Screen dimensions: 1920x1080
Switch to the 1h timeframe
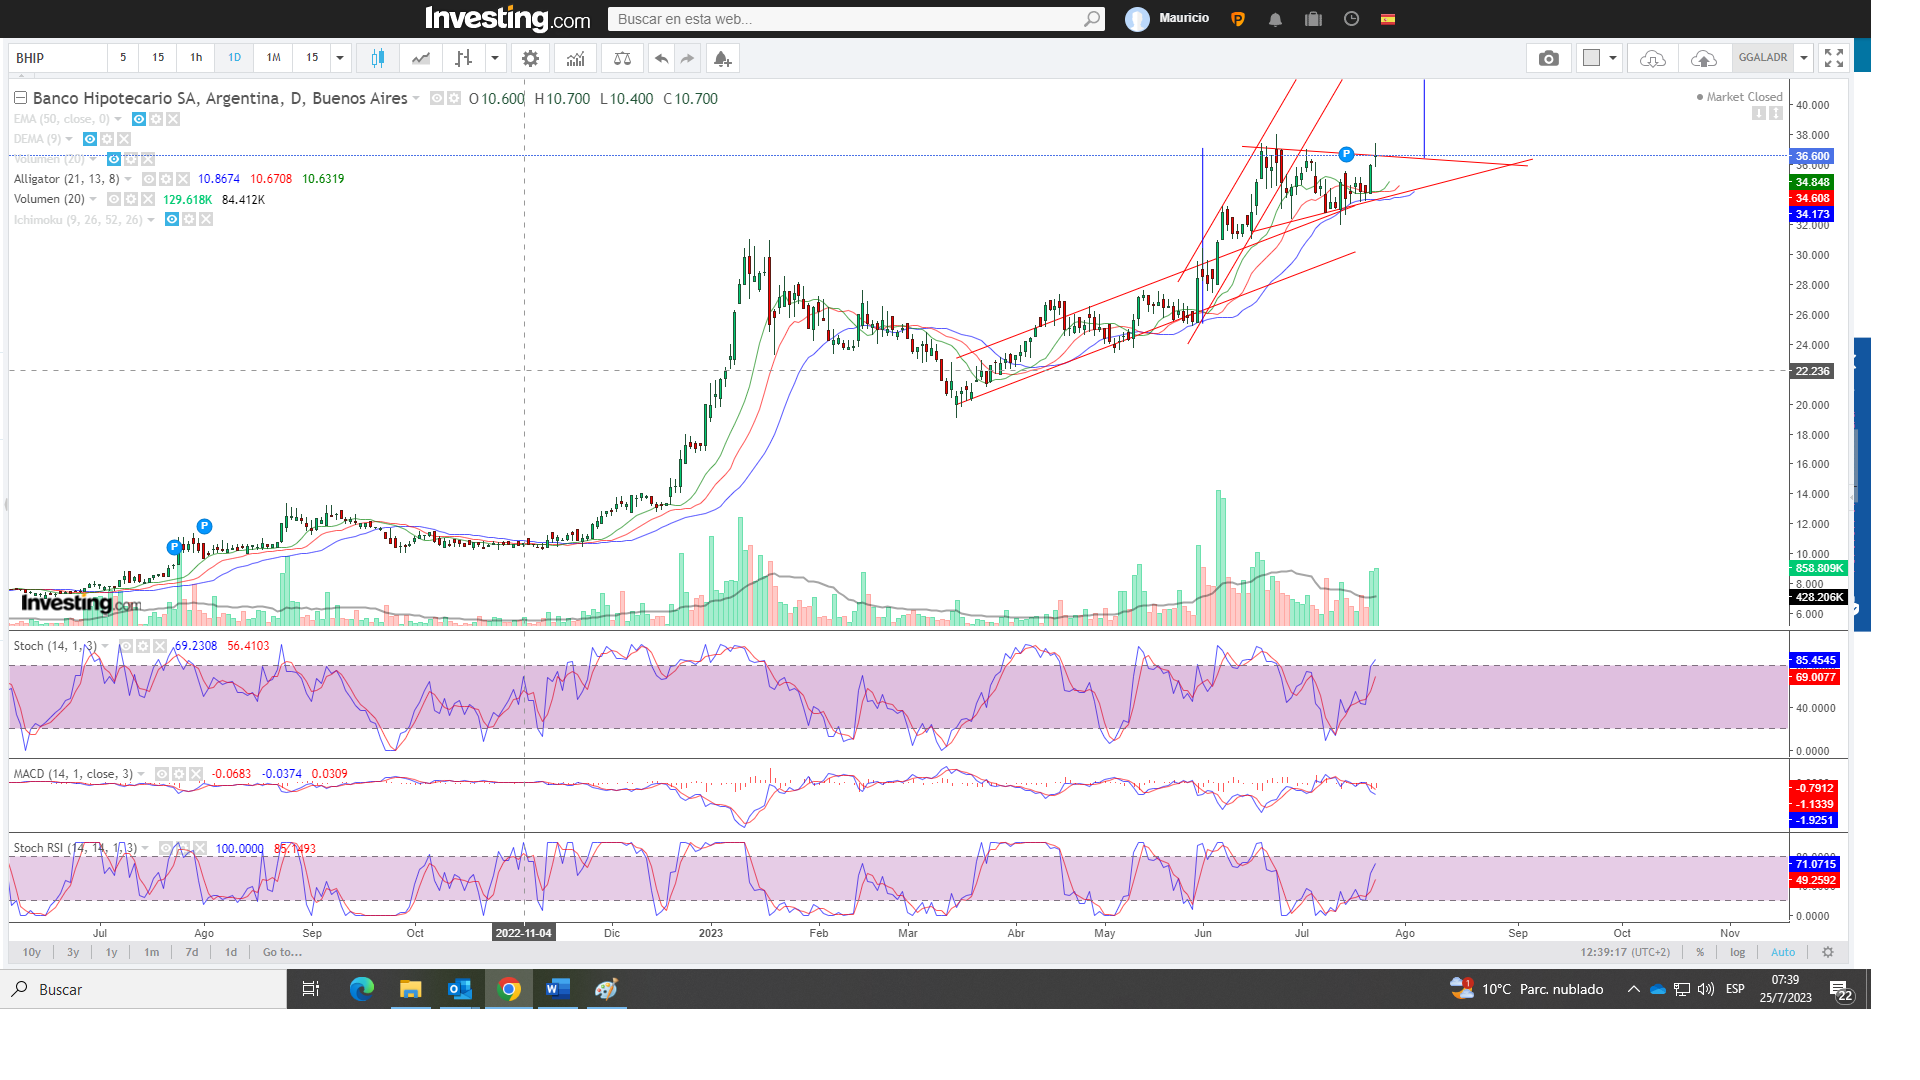click(196, 58)
